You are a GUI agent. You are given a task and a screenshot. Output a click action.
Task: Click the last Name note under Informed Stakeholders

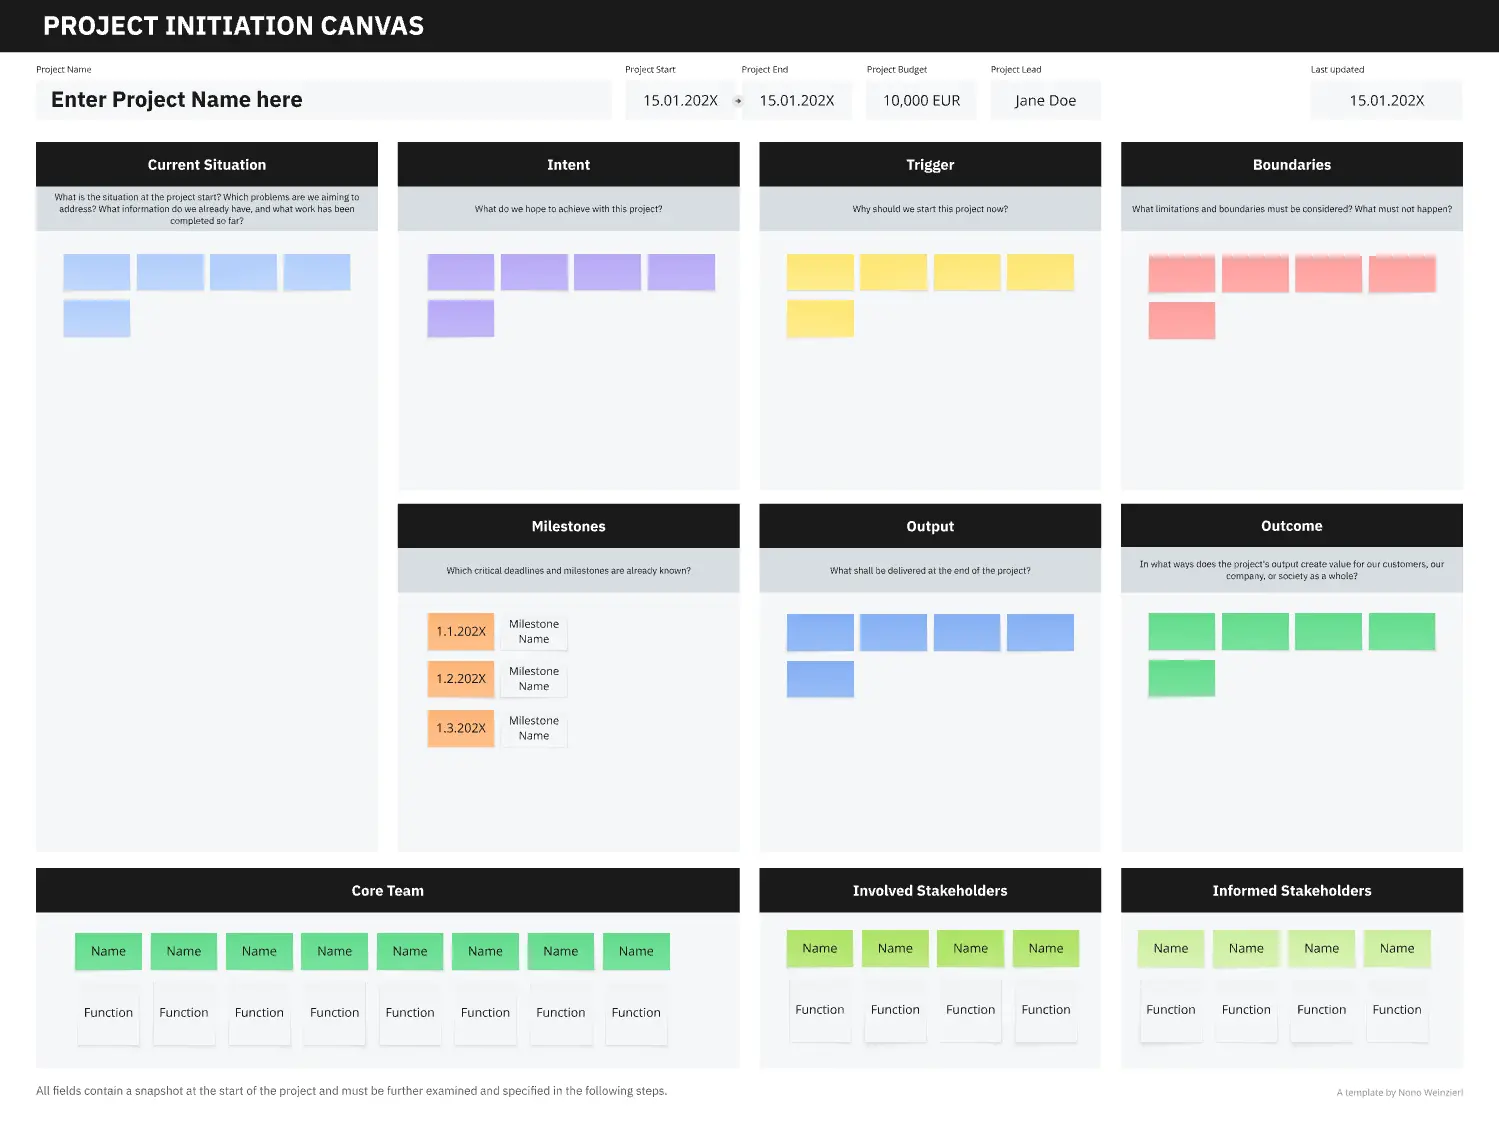click(1397, 948)
